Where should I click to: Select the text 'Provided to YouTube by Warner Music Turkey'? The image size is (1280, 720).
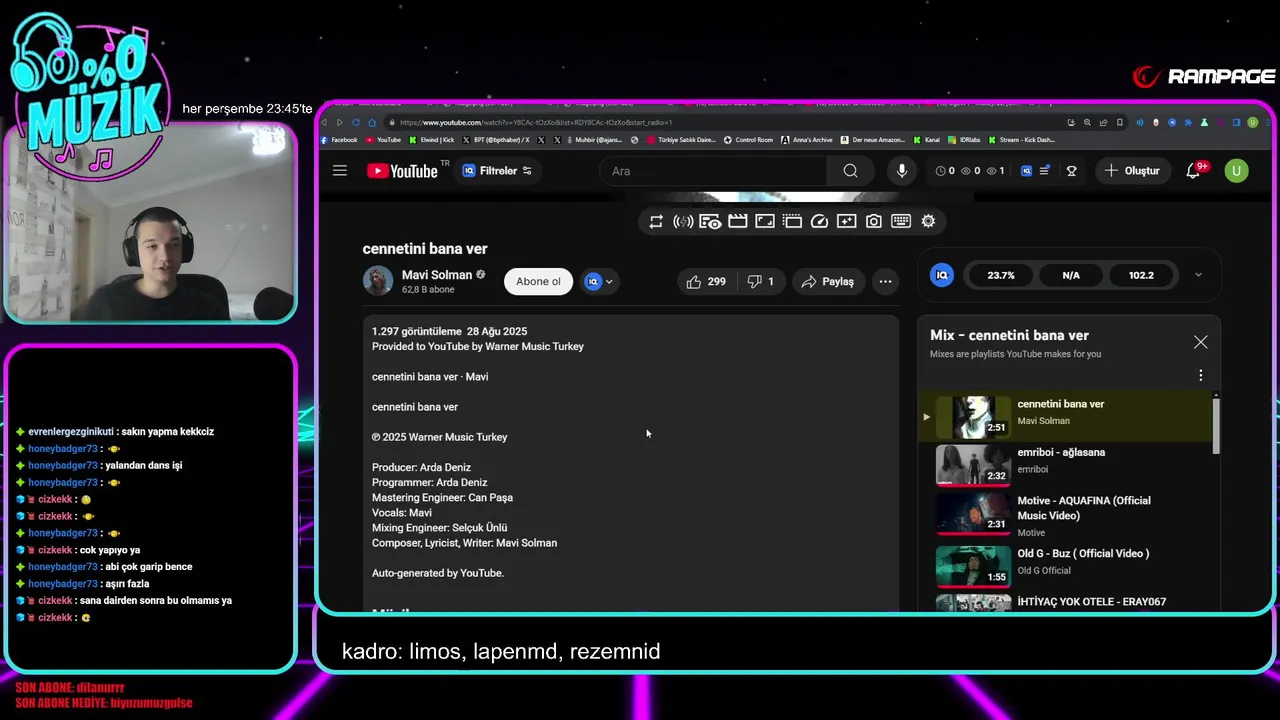click(478, 346)
